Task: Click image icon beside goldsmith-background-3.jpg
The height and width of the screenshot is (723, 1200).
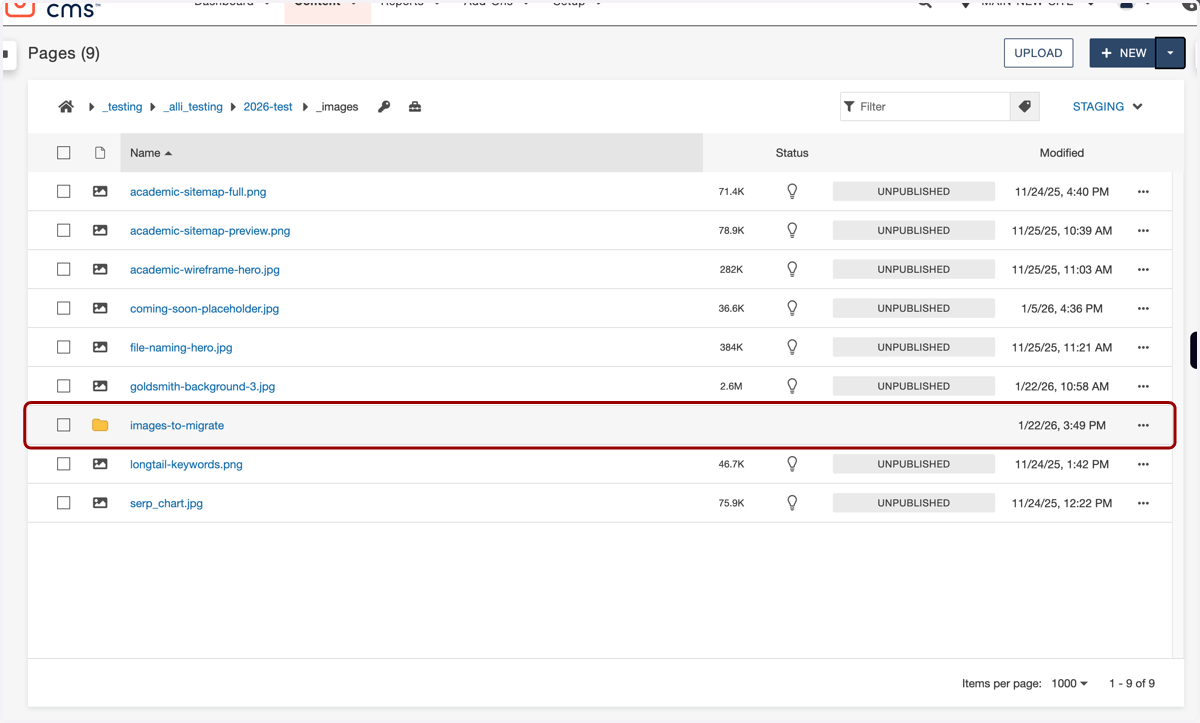Action: [x=100, y=386]
